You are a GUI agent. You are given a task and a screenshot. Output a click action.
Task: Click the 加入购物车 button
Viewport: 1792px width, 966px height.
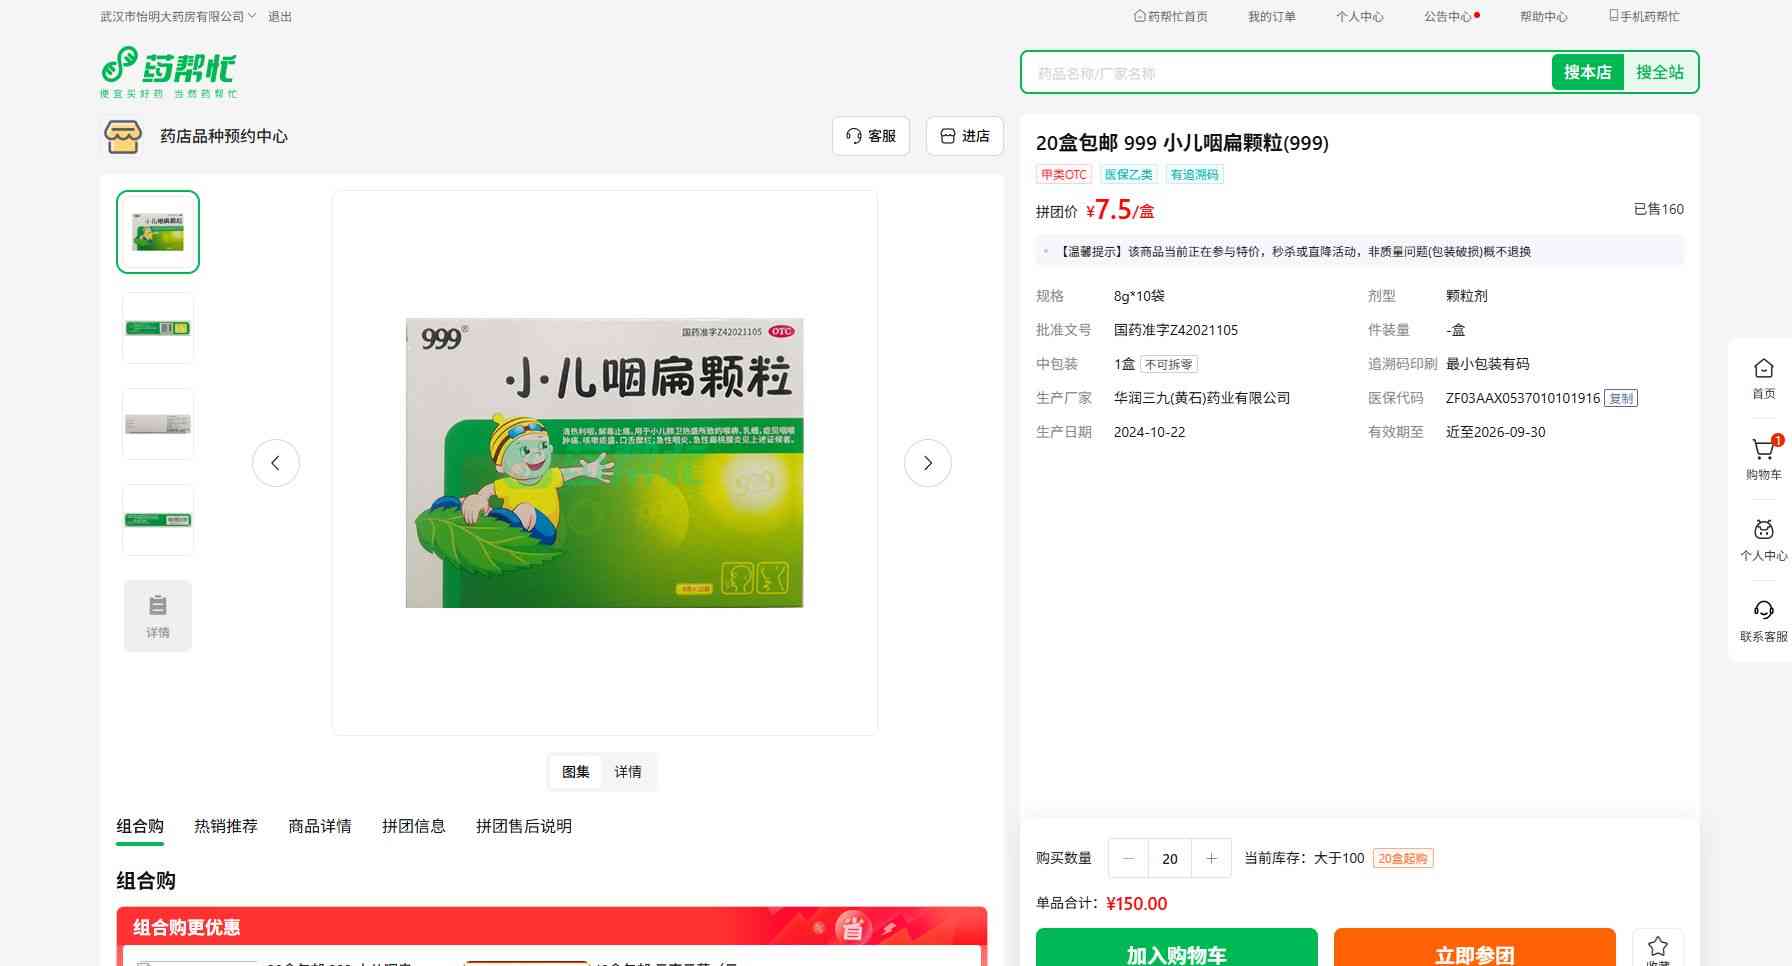pyautogui.click(x=1176, y=950)
